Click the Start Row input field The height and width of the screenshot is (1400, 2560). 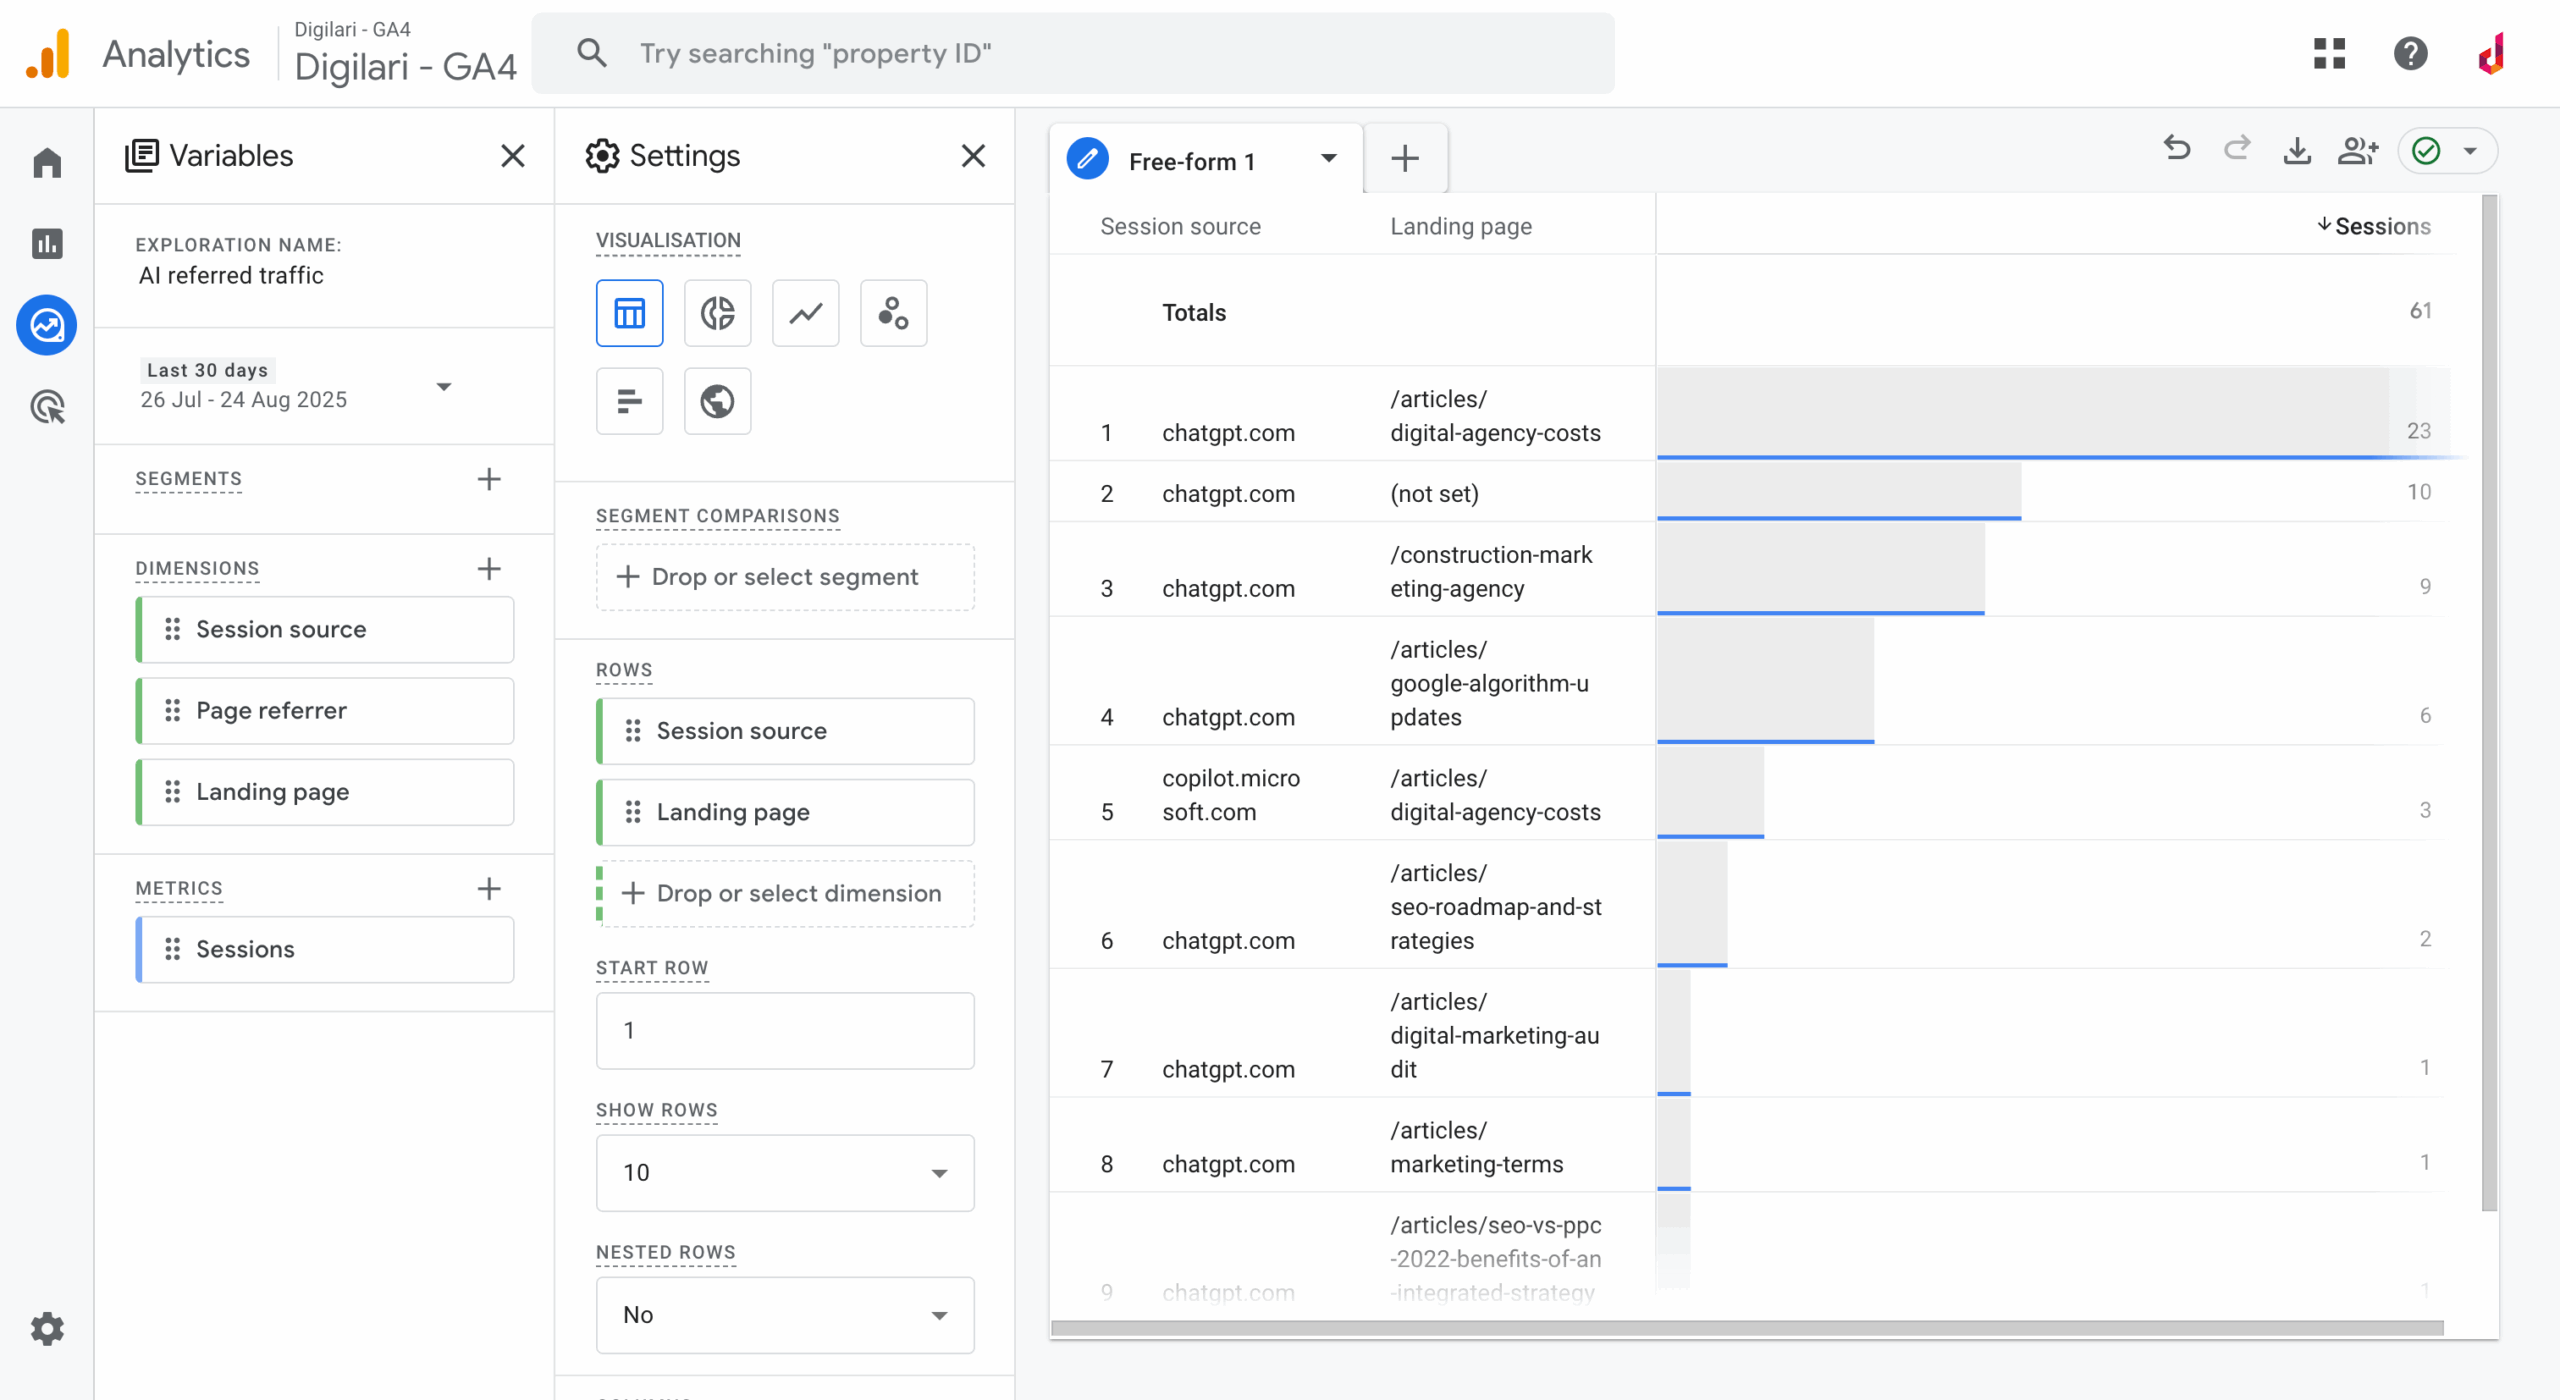tap(785, 1030)
